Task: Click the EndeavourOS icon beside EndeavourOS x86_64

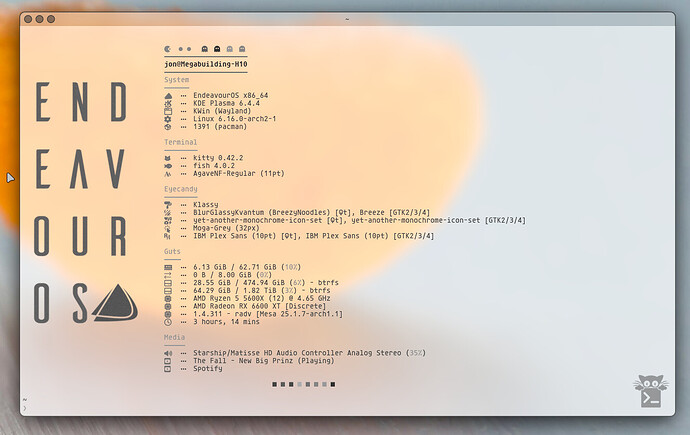Action: (168, 95)
